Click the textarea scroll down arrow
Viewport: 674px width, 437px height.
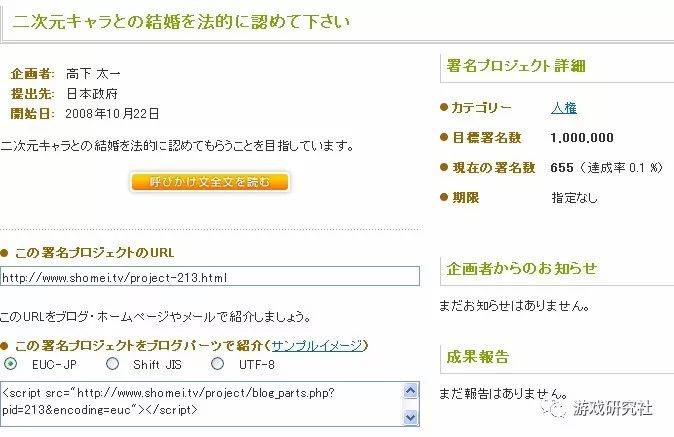[411, 417]
